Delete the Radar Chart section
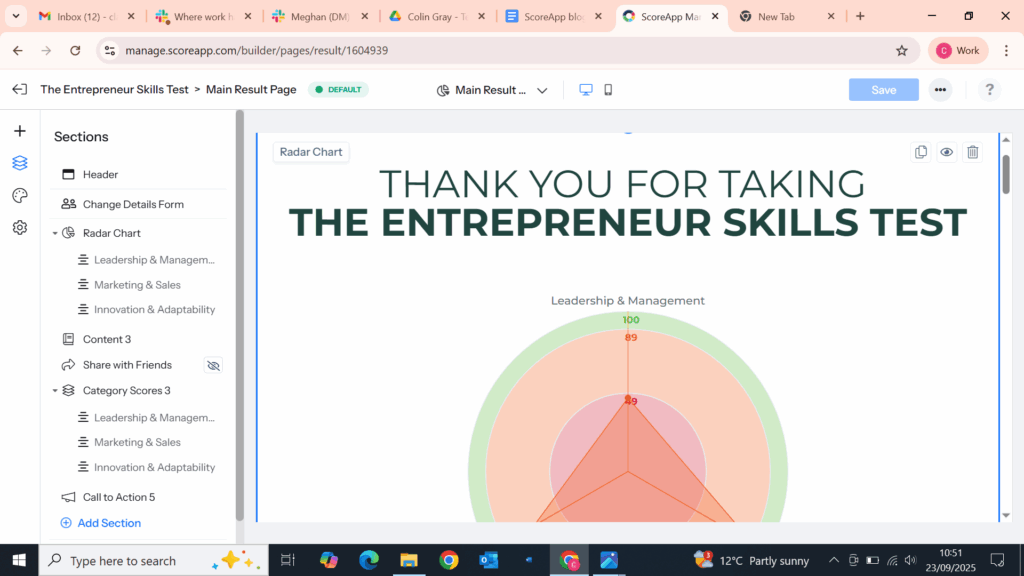Screen dimensions: 1024x576 [972, 151]
